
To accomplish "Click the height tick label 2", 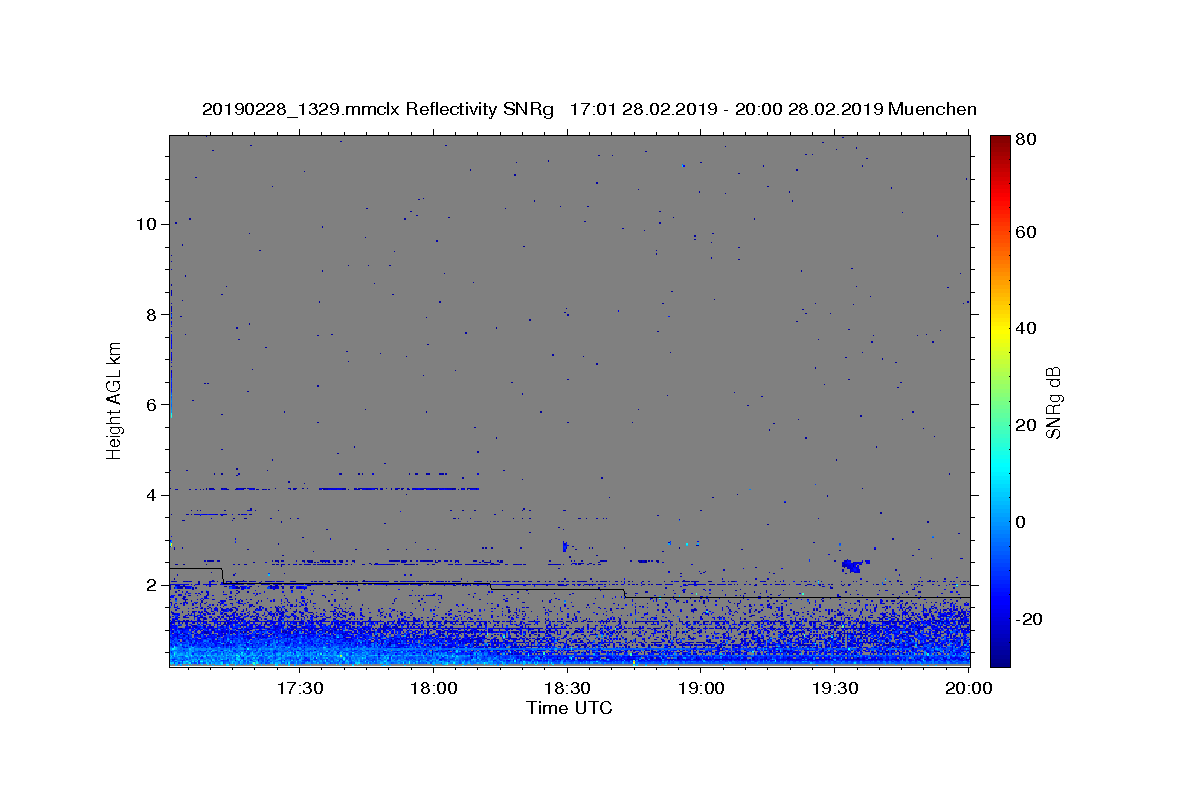I will tap(152, 584).
